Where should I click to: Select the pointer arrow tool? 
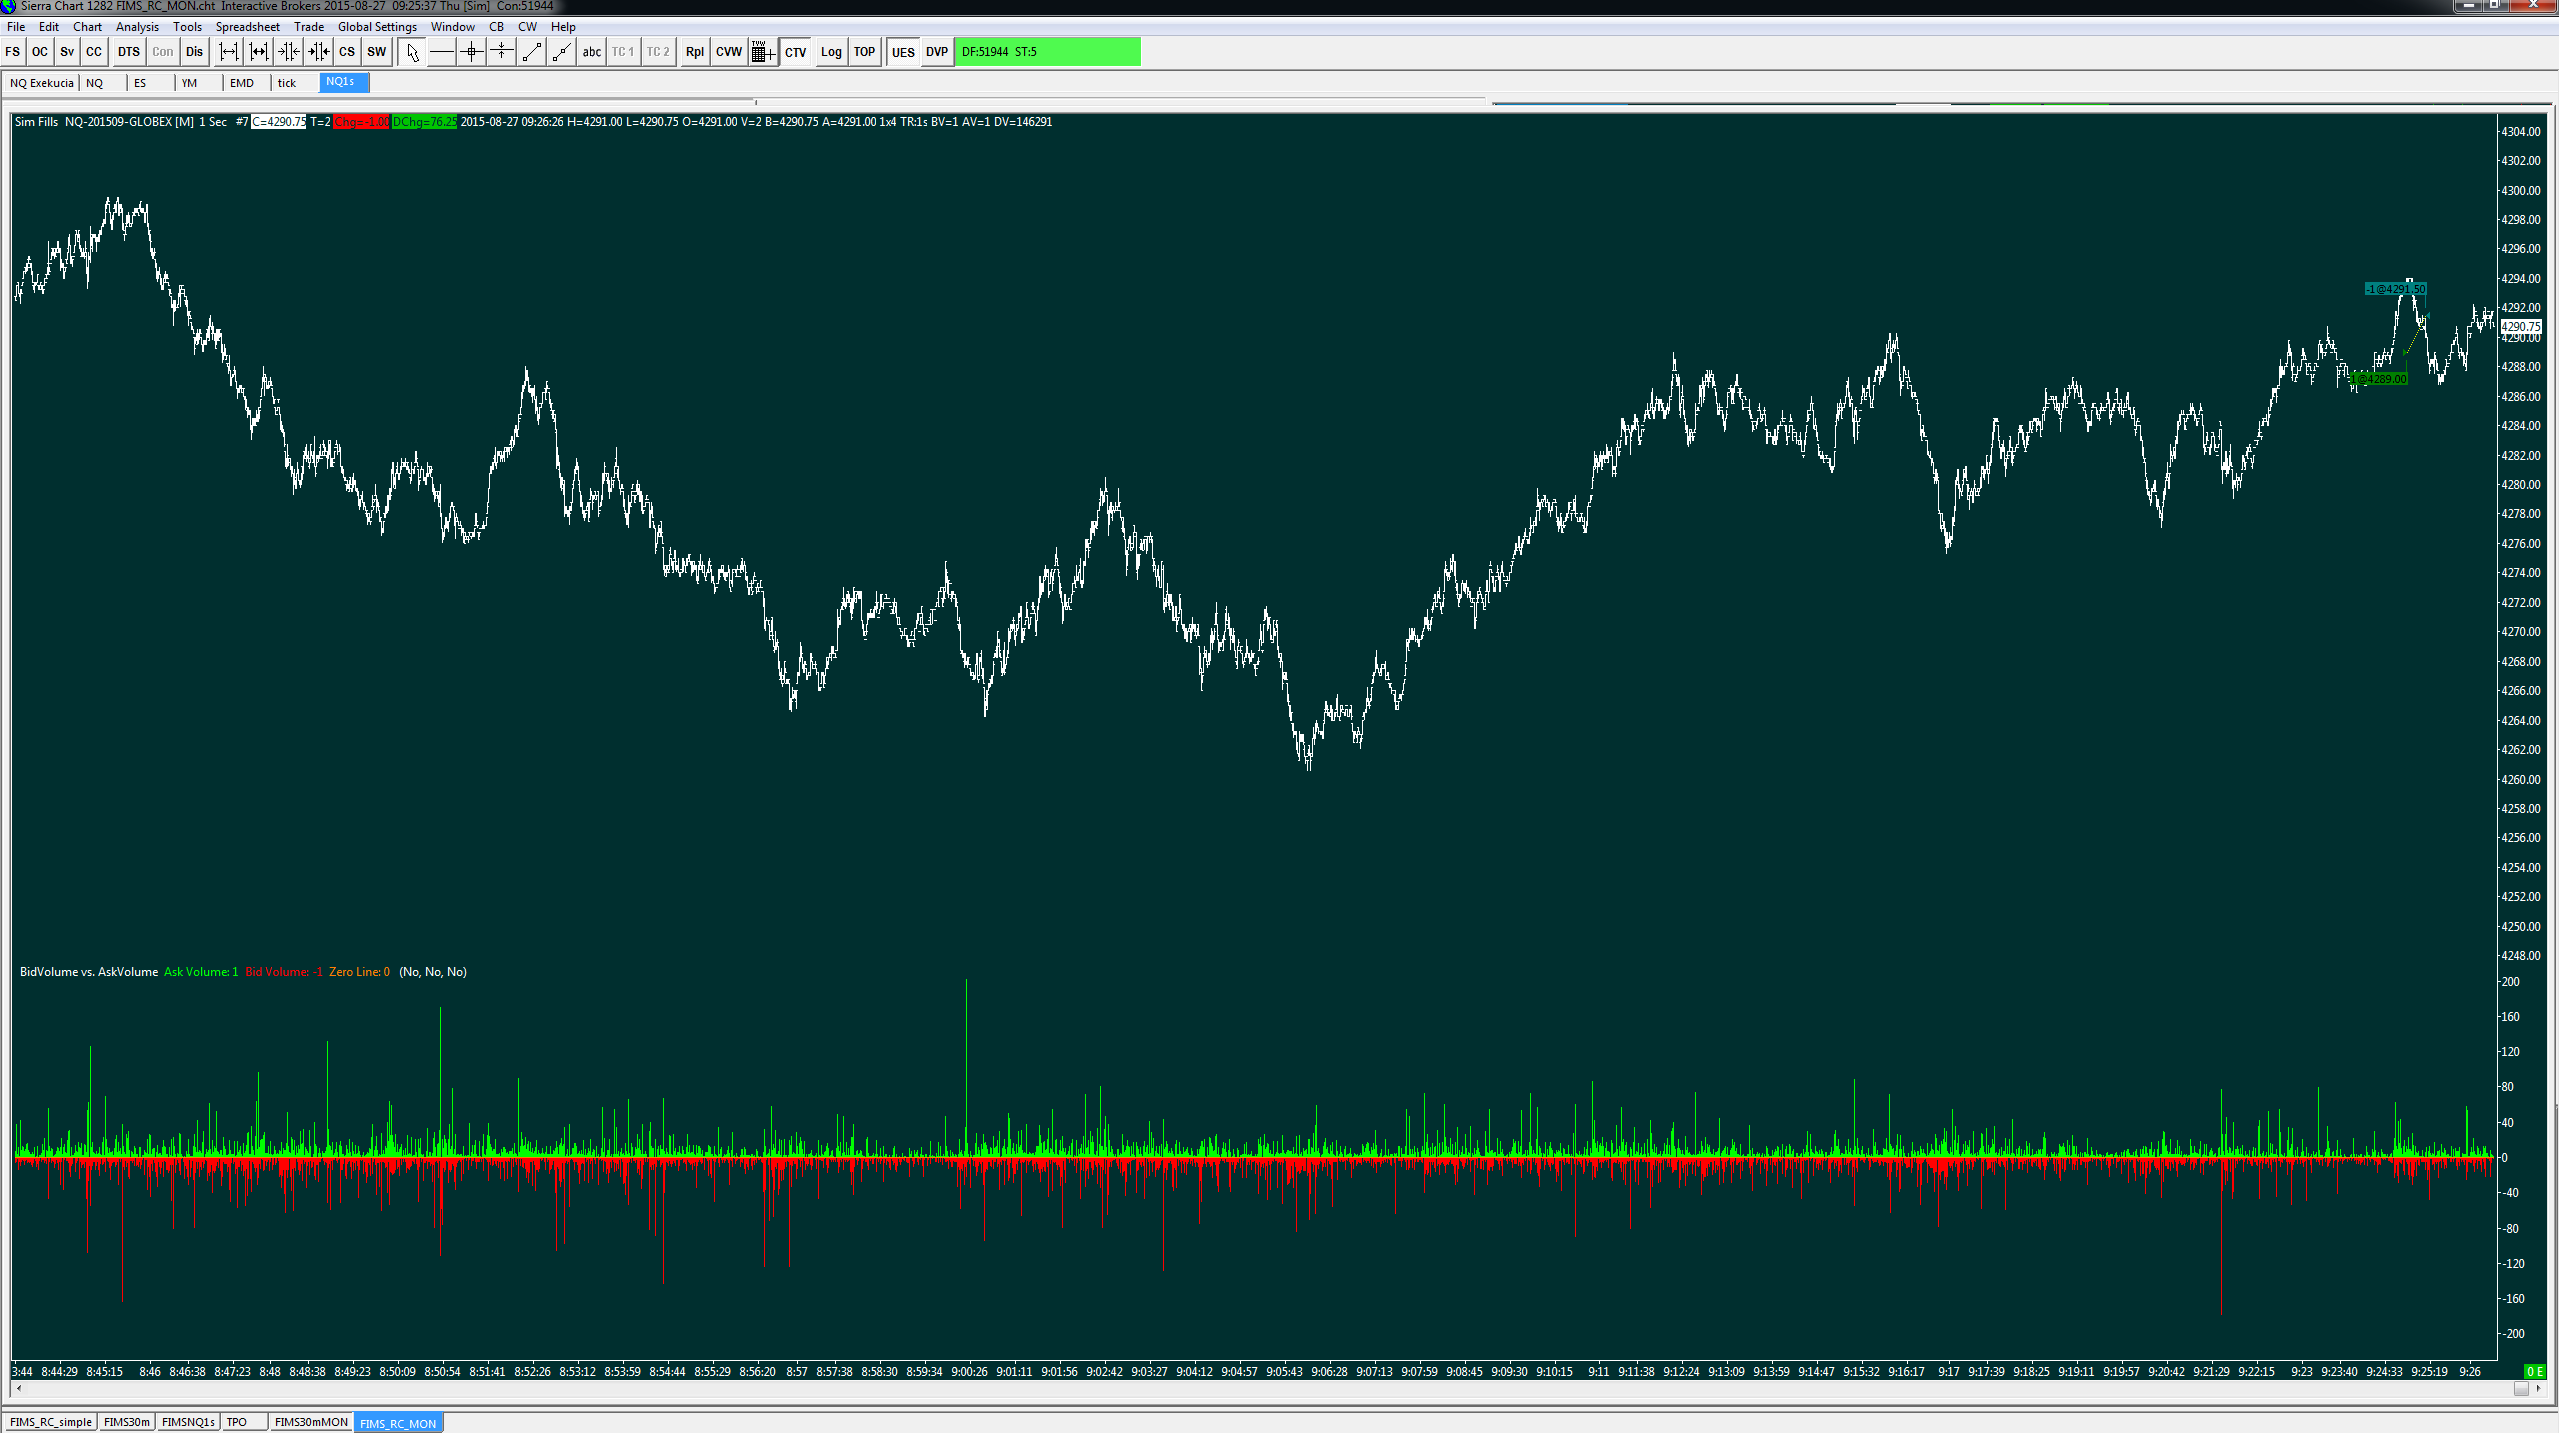[x=412, y=52]
